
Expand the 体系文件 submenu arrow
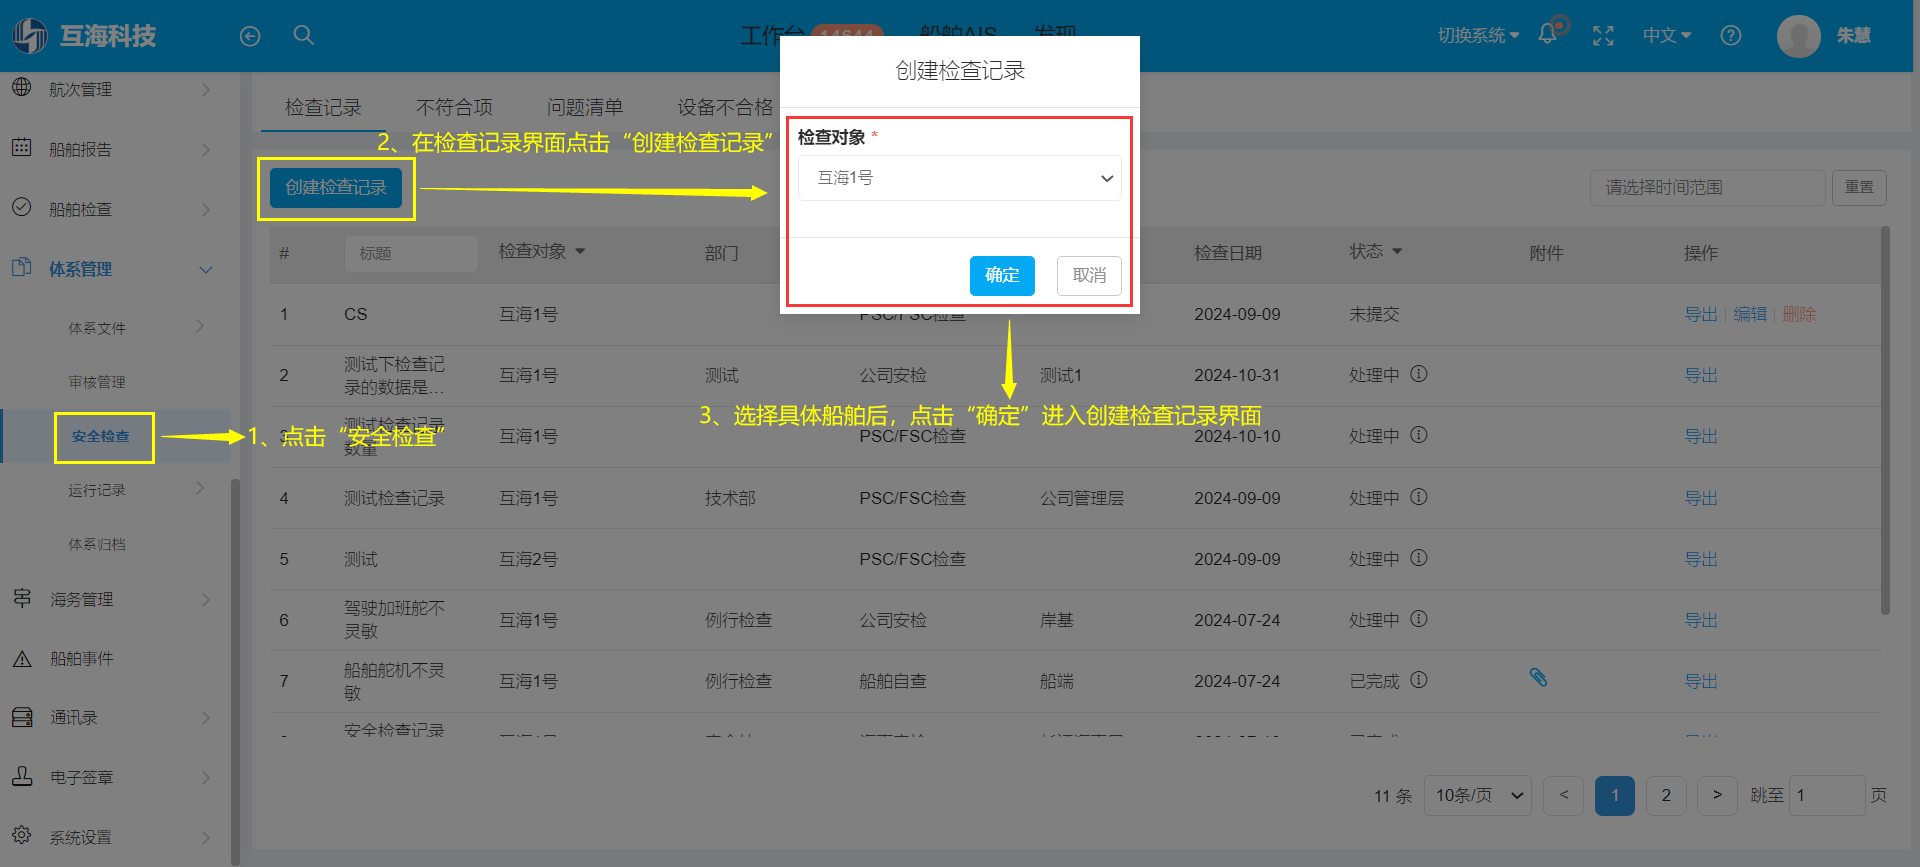(200, 326)
